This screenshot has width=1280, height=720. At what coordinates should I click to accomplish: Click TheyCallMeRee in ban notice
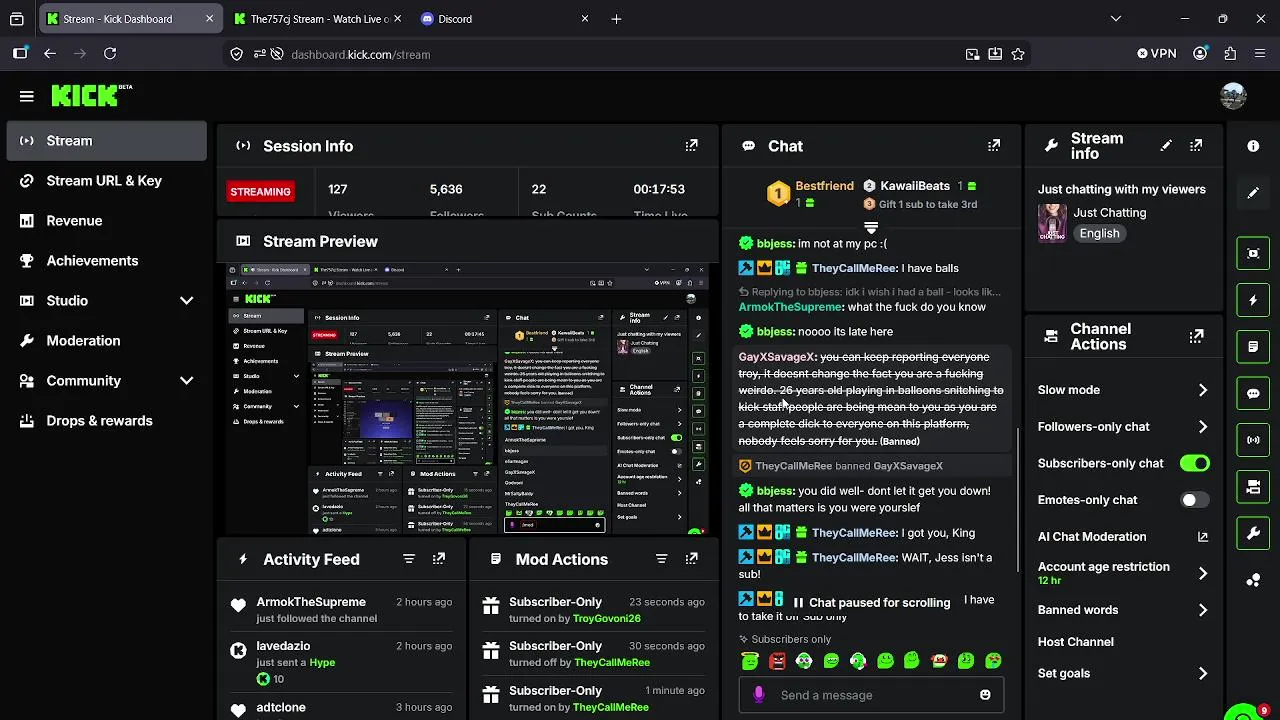click(793, 466)
